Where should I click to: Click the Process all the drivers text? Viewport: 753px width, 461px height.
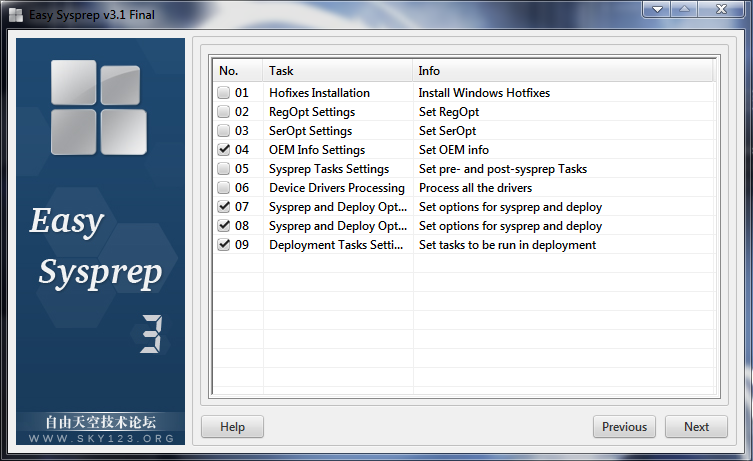[475, 188]
